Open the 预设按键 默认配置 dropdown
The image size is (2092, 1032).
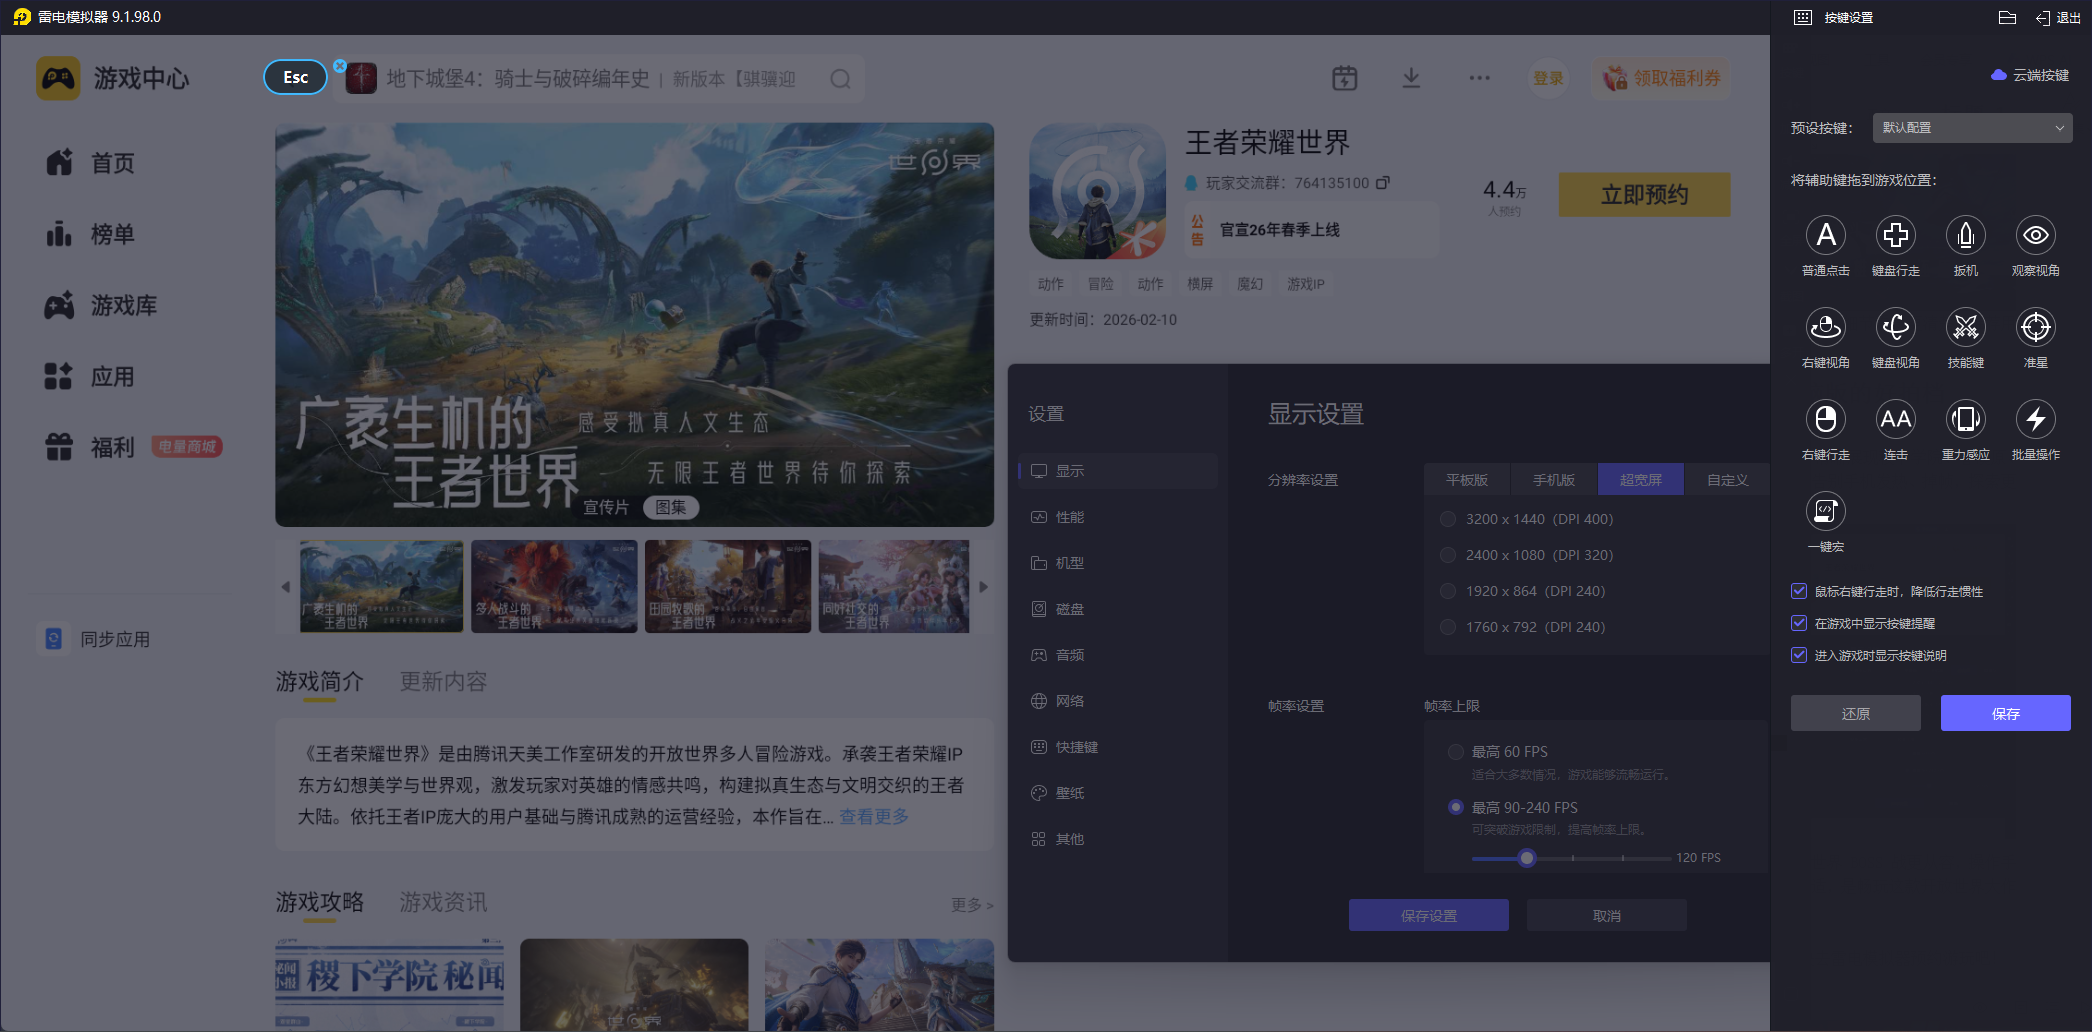[x=1972, y=128]
